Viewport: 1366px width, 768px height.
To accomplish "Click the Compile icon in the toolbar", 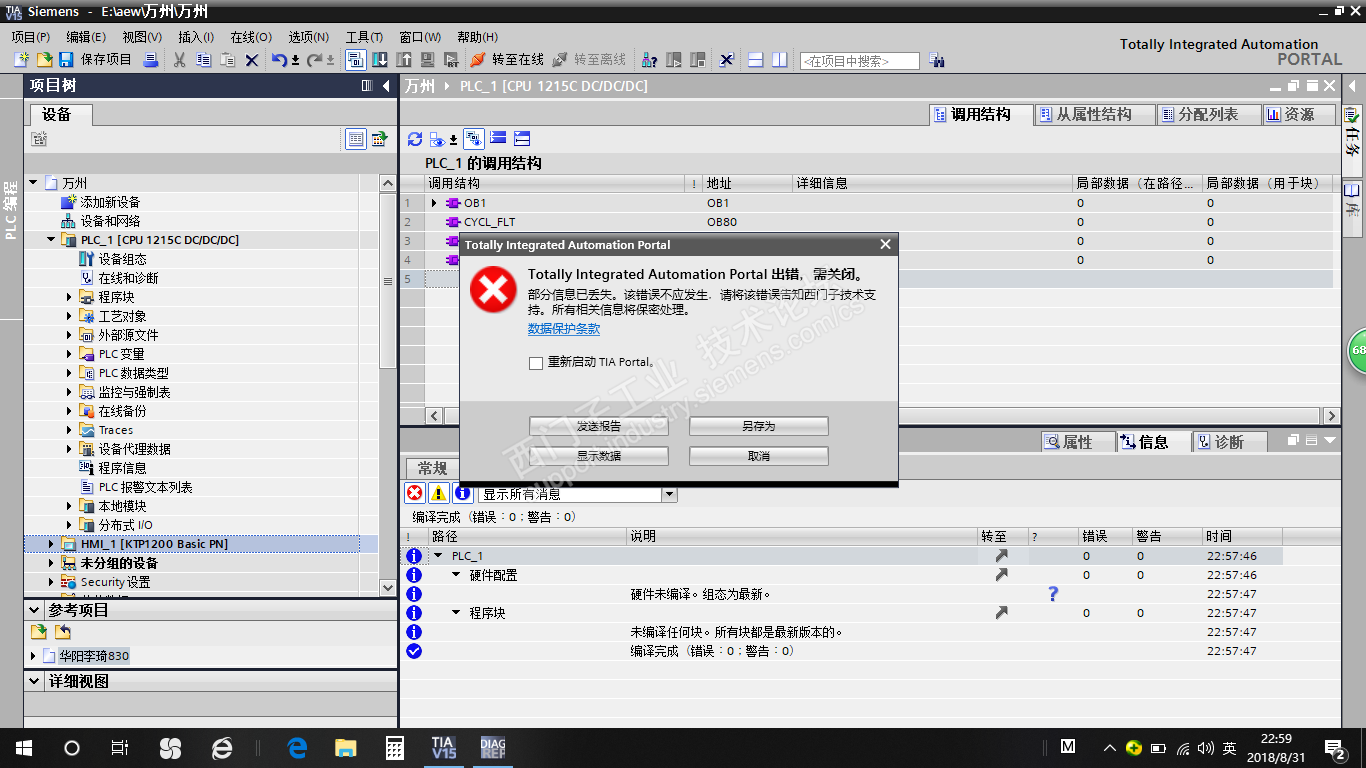I will pyautogui.click(x=356, y=60).
